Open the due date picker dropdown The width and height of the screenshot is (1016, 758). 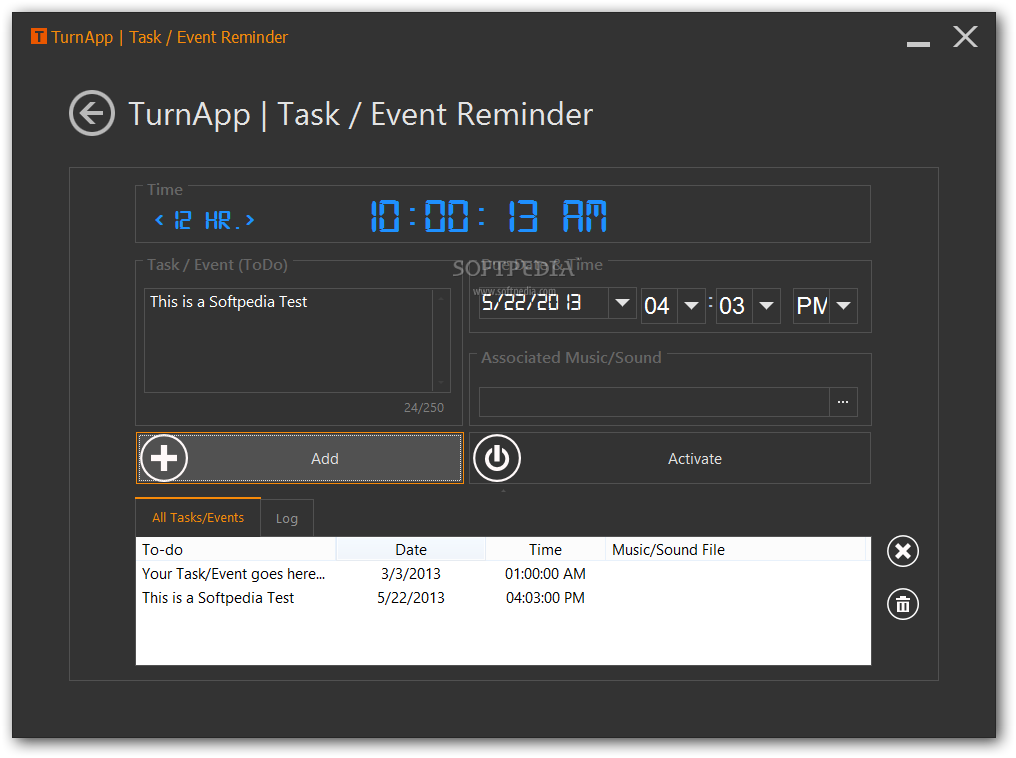pos(623,303)
